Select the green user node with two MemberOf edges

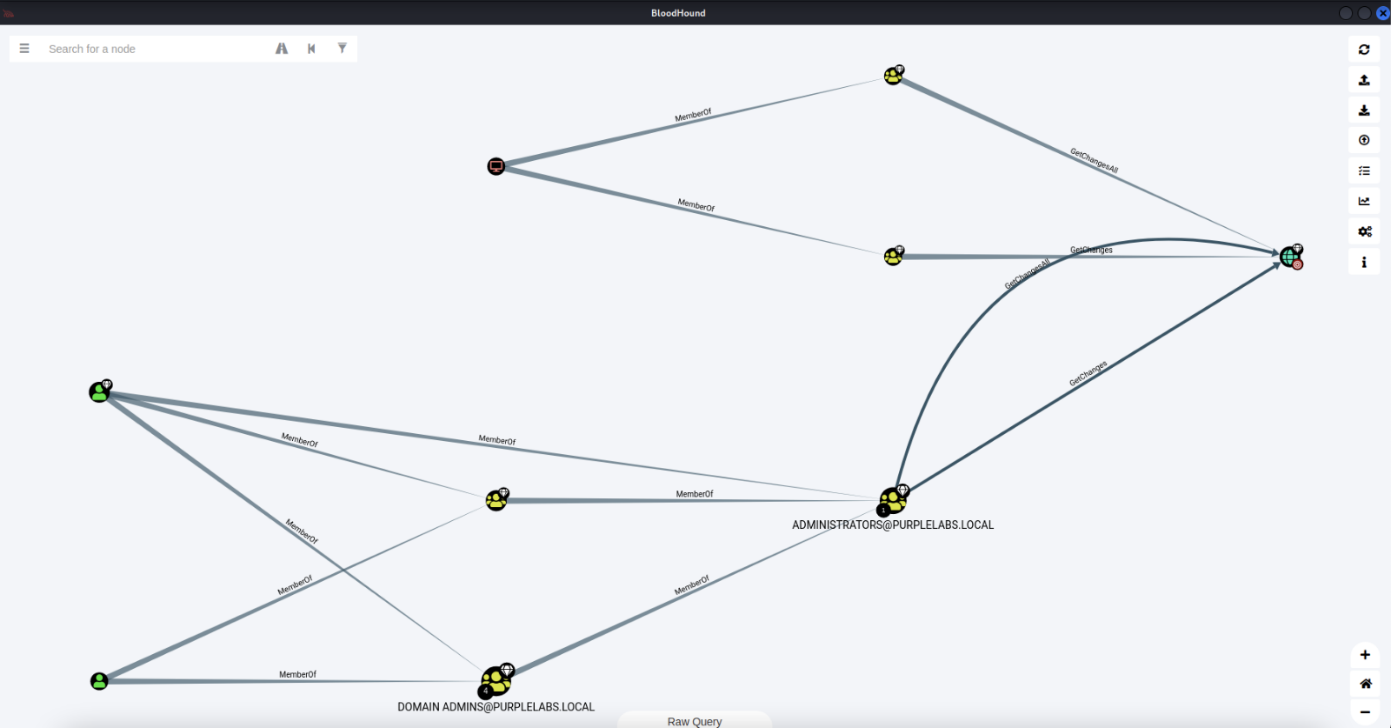[x=99, y=681]
